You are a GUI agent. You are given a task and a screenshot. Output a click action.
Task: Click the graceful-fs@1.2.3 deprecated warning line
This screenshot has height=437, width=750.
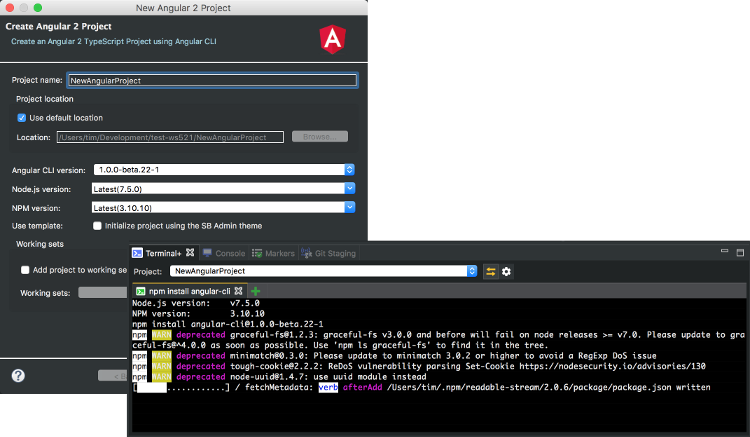point(439,340)
